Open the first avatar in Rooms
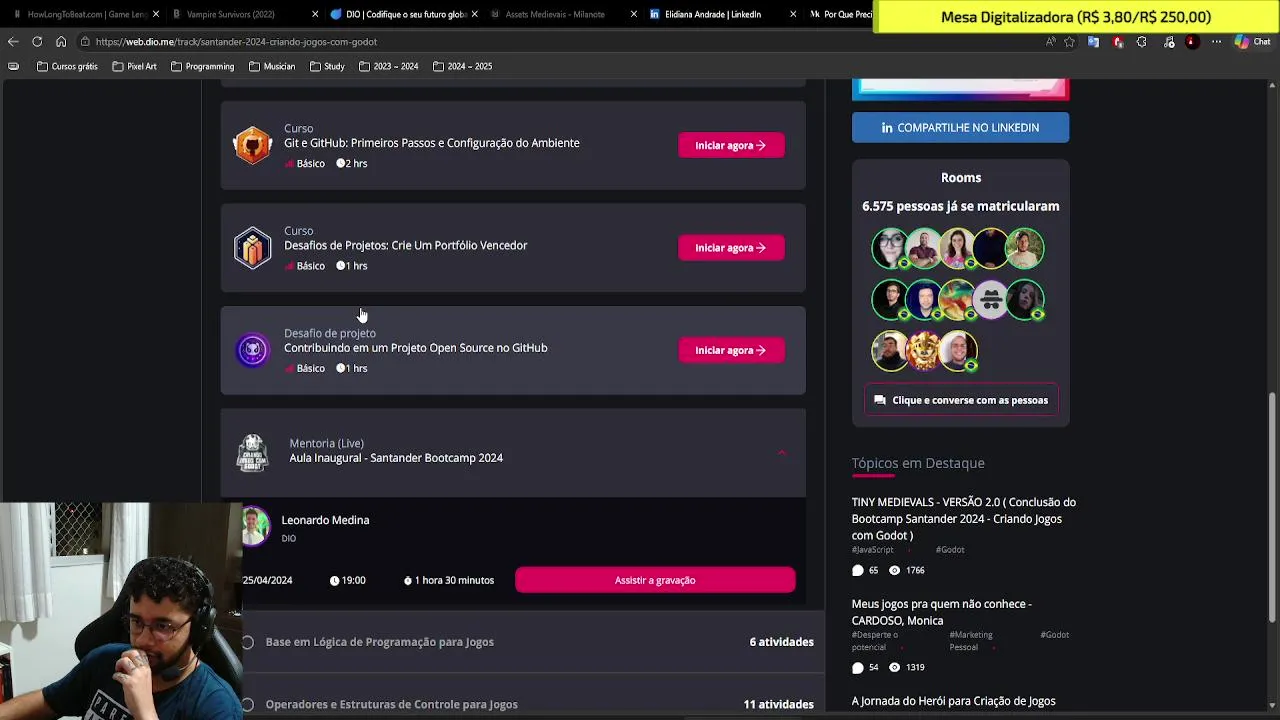 tap(889, 248)
